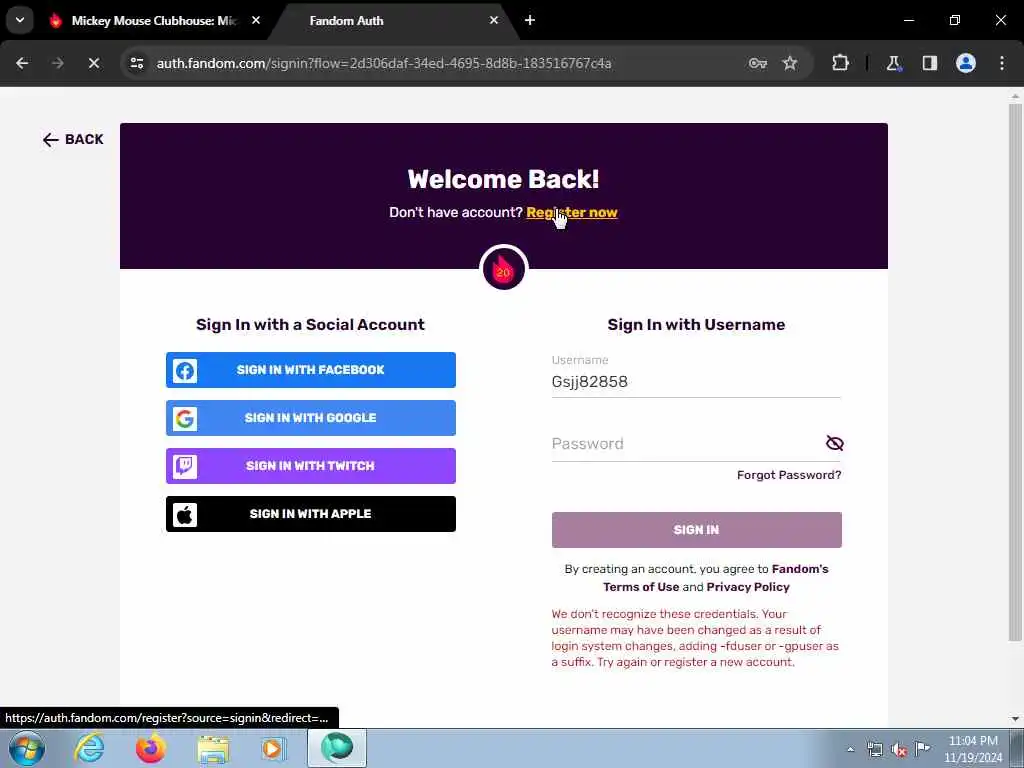Click Register now link
This screenshot has width=1024, height=768.
tap(571, 212)
